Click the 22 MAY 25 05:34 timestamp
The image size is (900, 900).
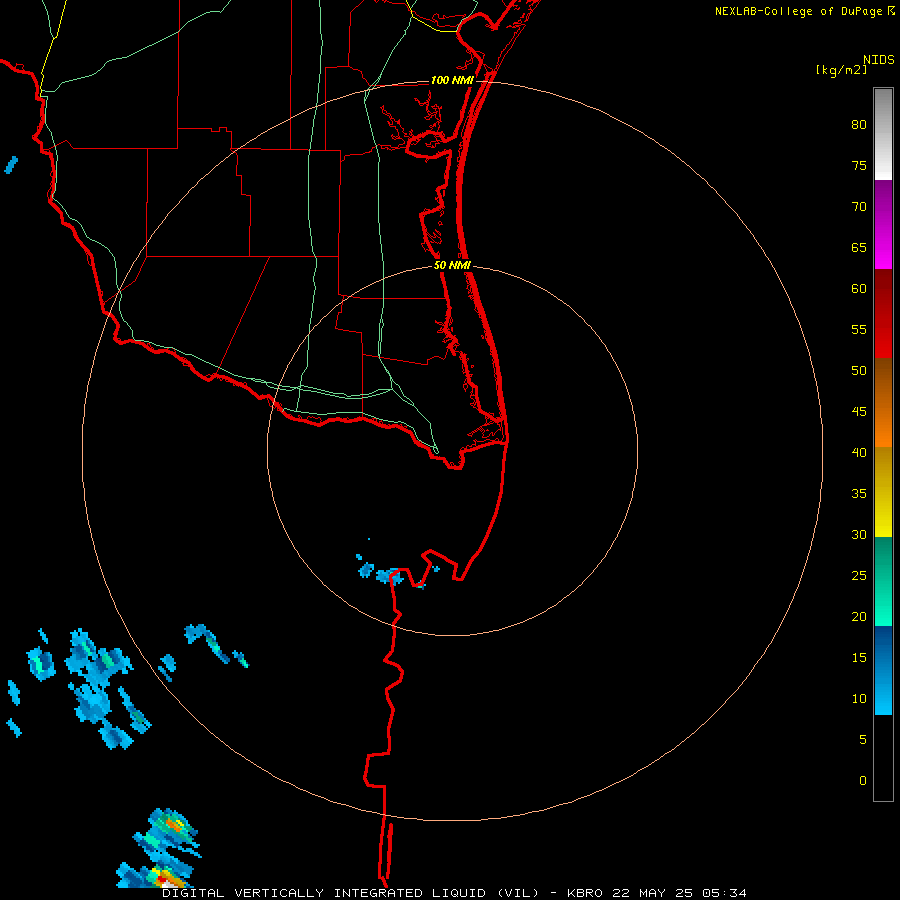click(x=680, y=893)
